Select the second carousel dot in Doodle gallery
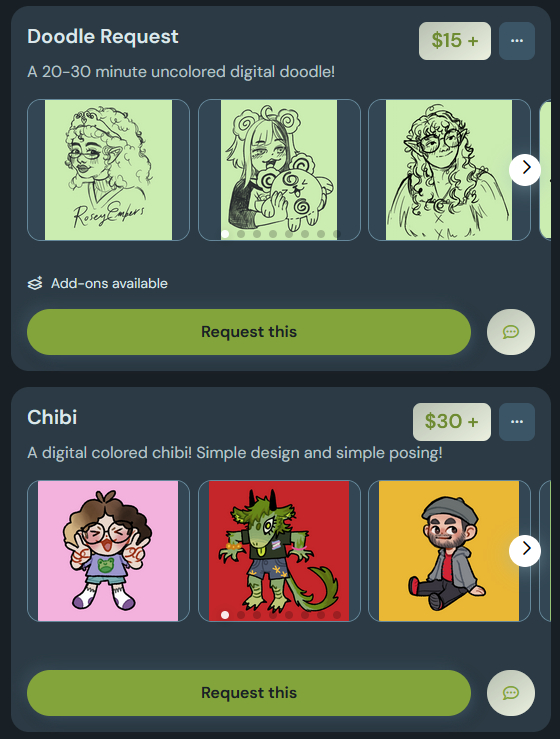The height and width of the screenshot is (739, 560). tap(241, 234)
